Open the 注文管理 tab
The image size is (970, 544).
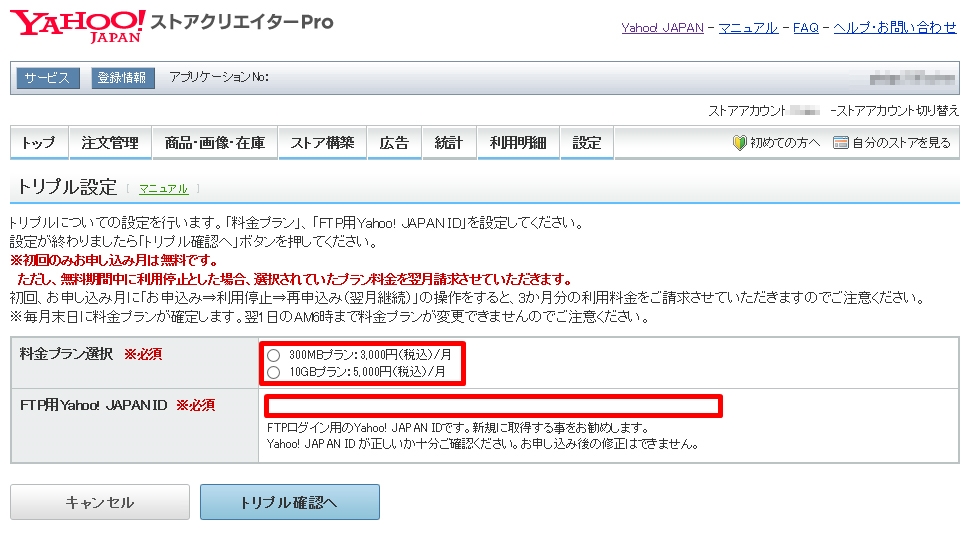110,143
